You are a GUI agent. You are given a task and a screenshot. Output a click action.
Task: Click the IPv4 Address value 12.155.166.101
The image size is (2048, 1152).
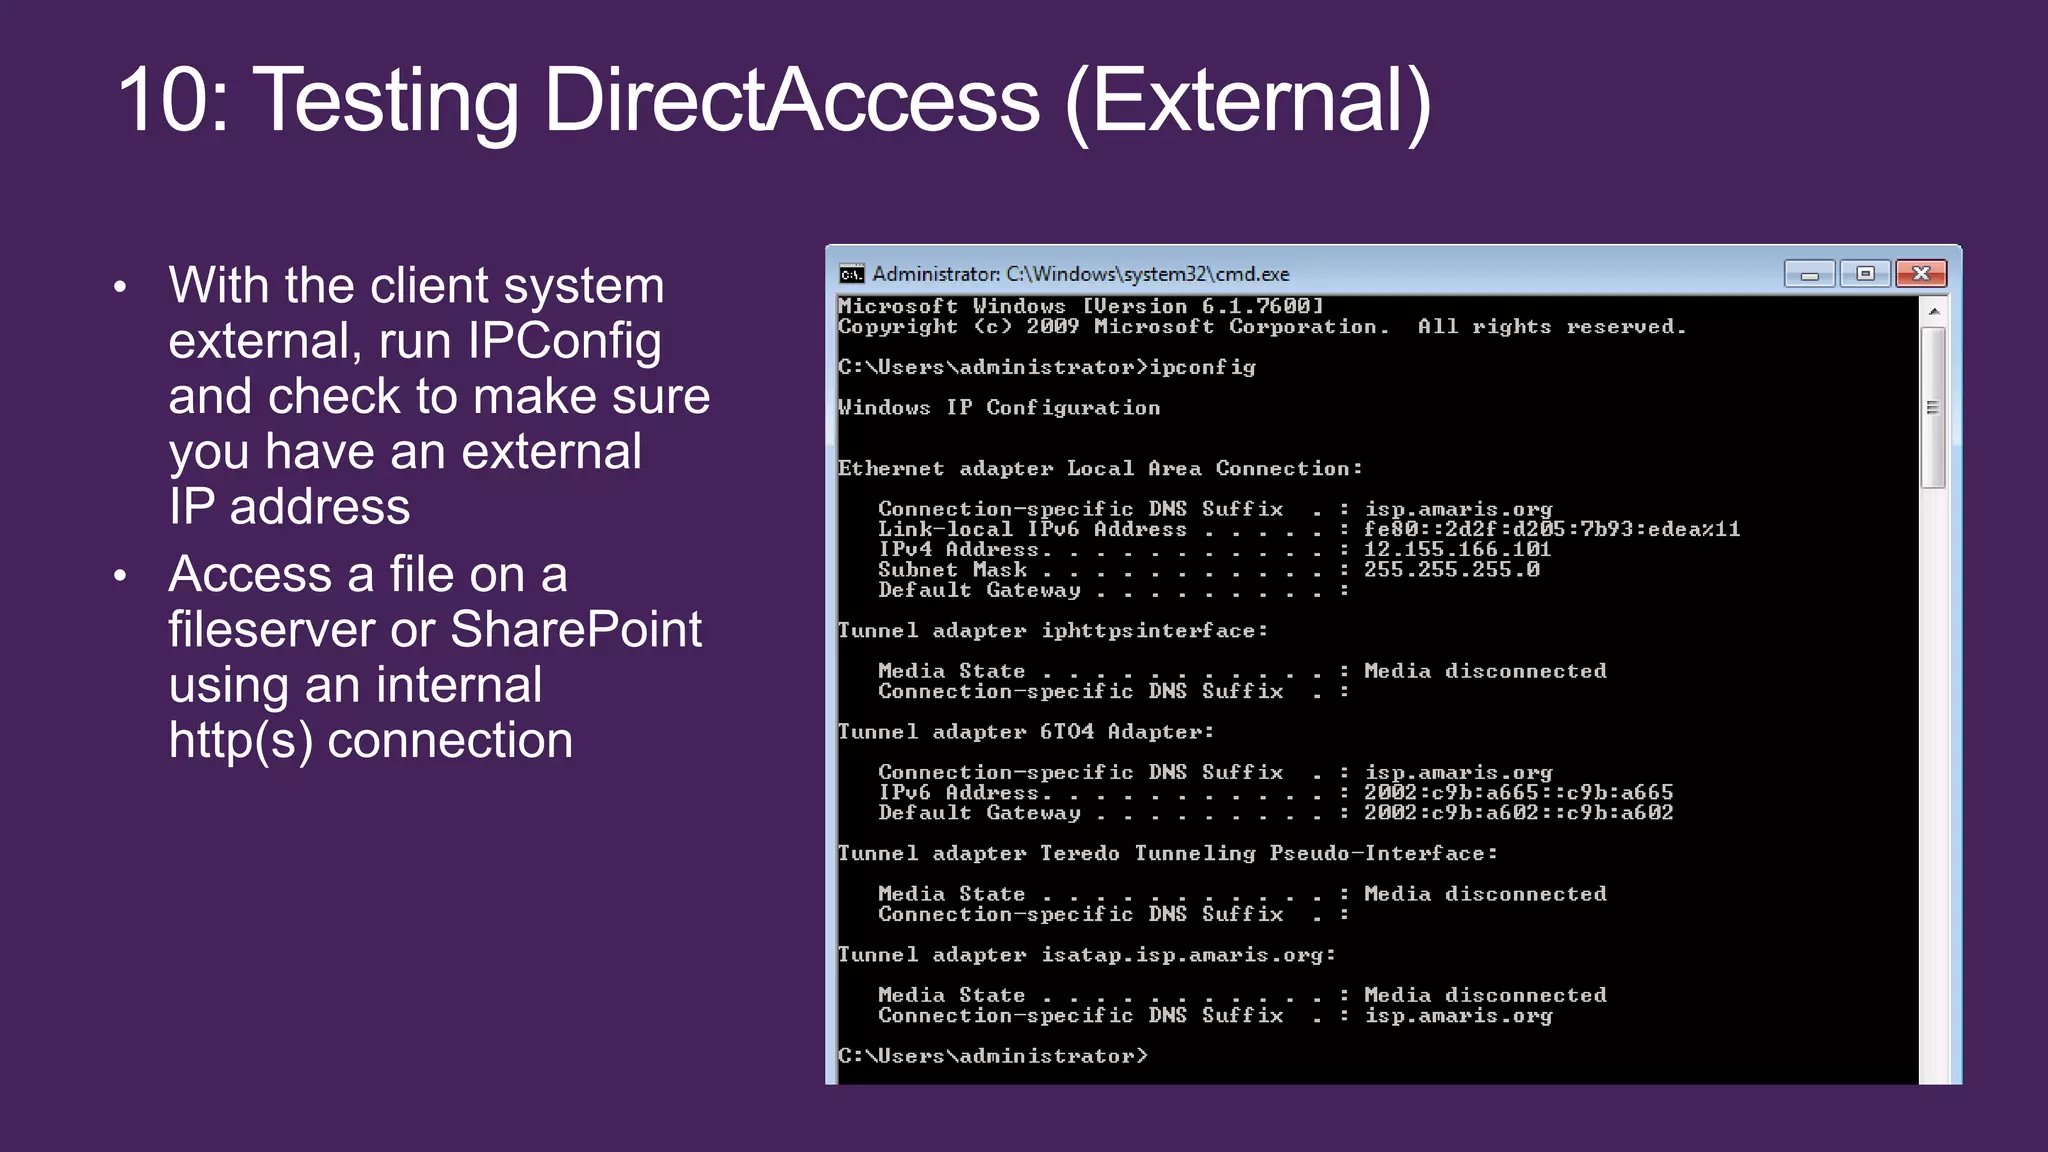pos(1457,549)
